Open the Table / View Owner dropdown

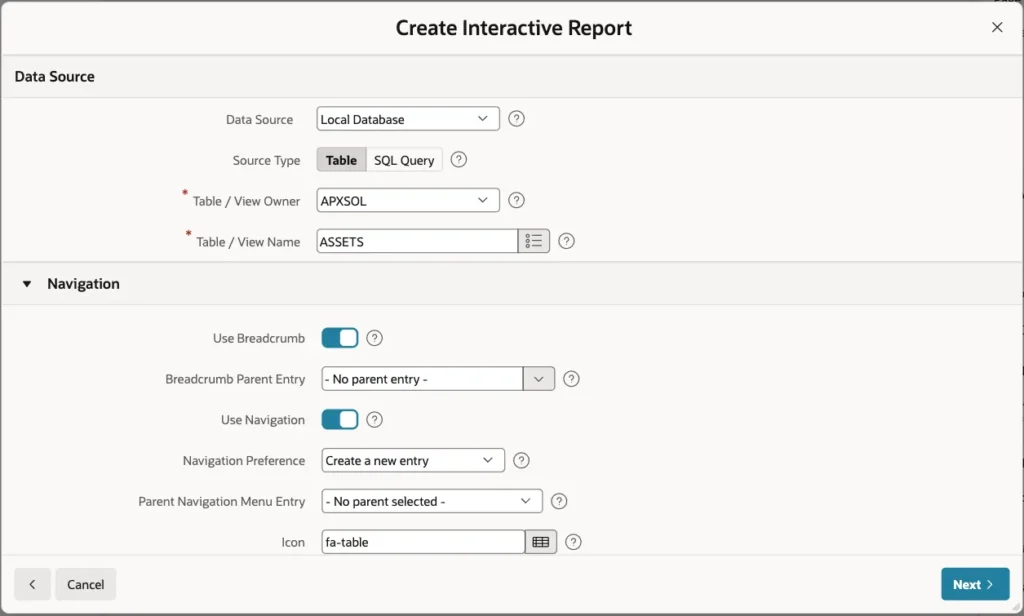[408, 201]
